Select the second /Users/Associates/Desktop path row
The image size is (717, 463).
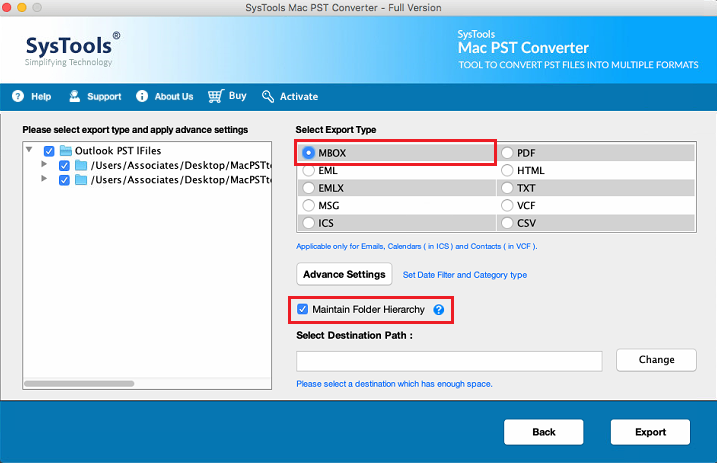[x=181, y=180]
